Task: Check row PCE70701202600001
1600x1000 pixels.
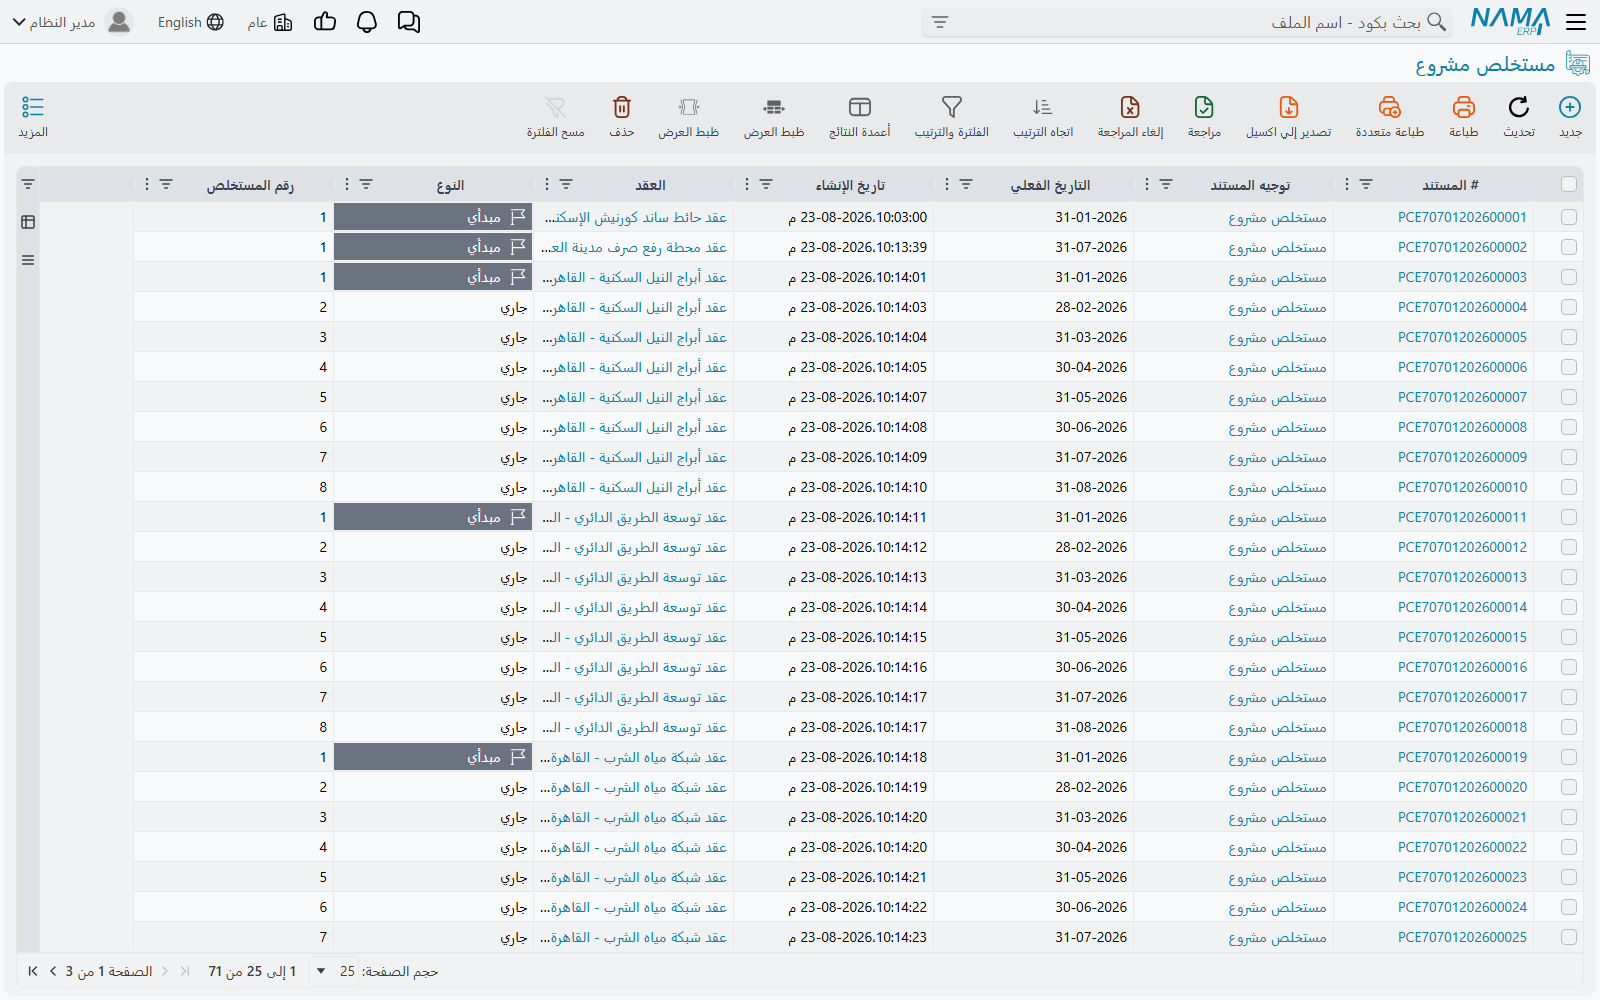Action: [1569, 217]
